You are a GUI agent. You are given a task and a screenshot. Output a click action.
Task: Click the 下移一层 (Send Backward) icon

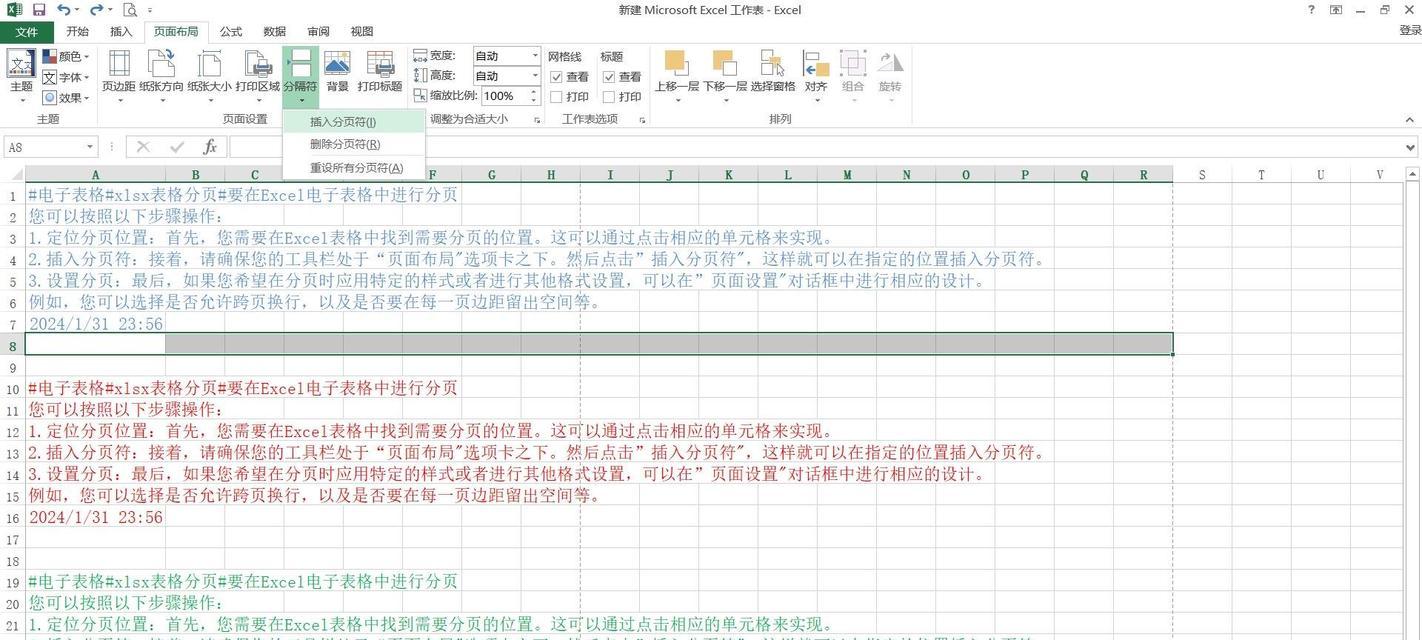tap(724, 65)
